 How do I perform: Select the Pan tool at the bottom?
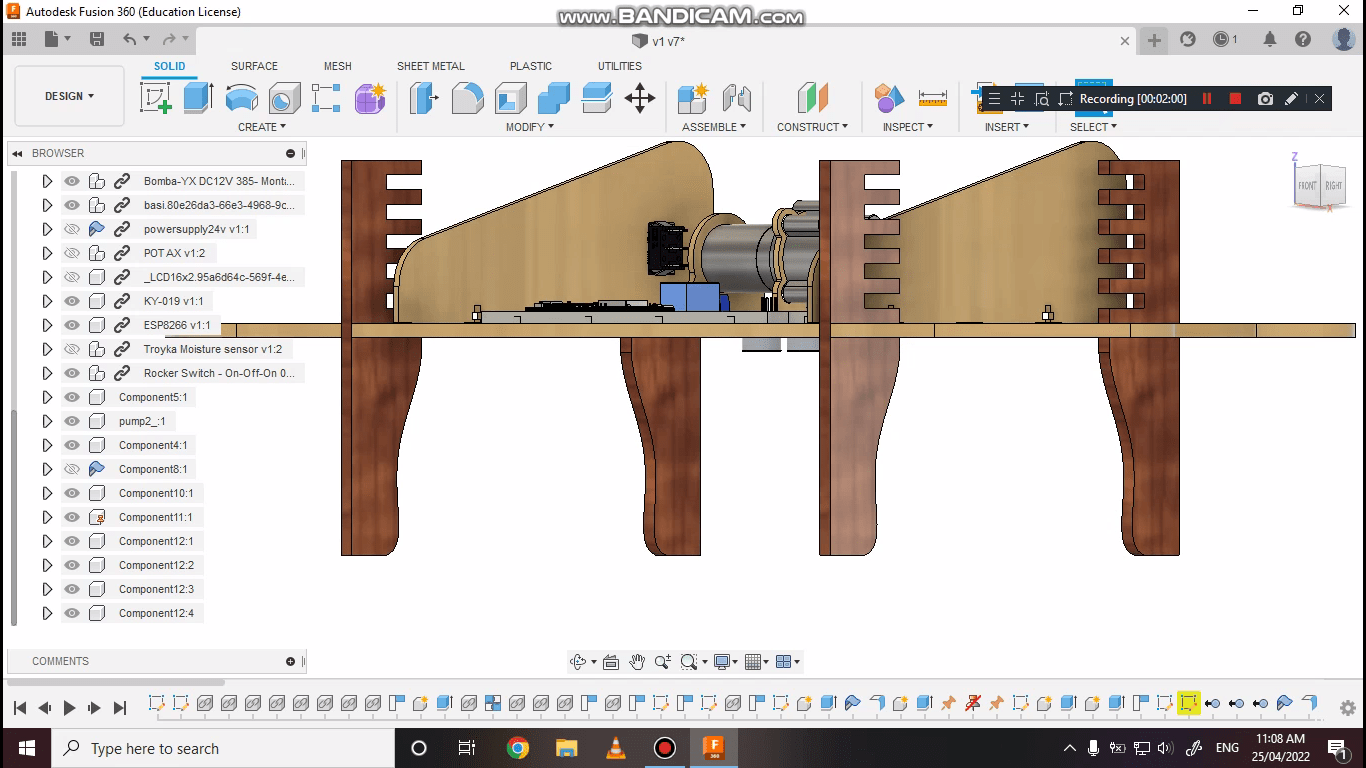636,661
